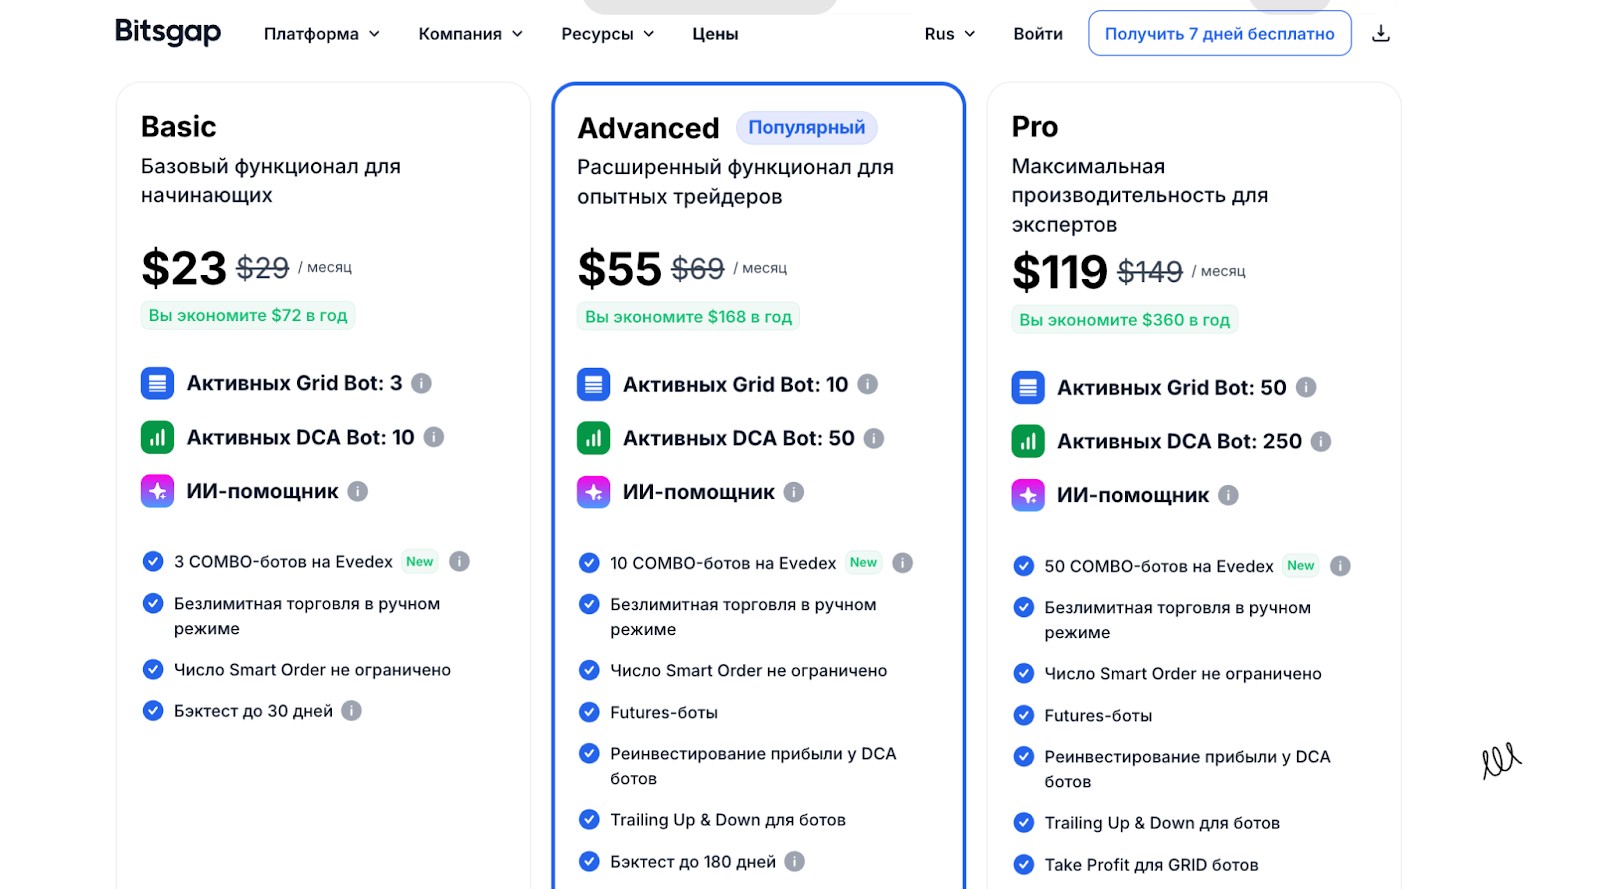Click checkmark beside Advanced Futures-боты
This screenshot has height=889, width=1600.
pos(589,712)
